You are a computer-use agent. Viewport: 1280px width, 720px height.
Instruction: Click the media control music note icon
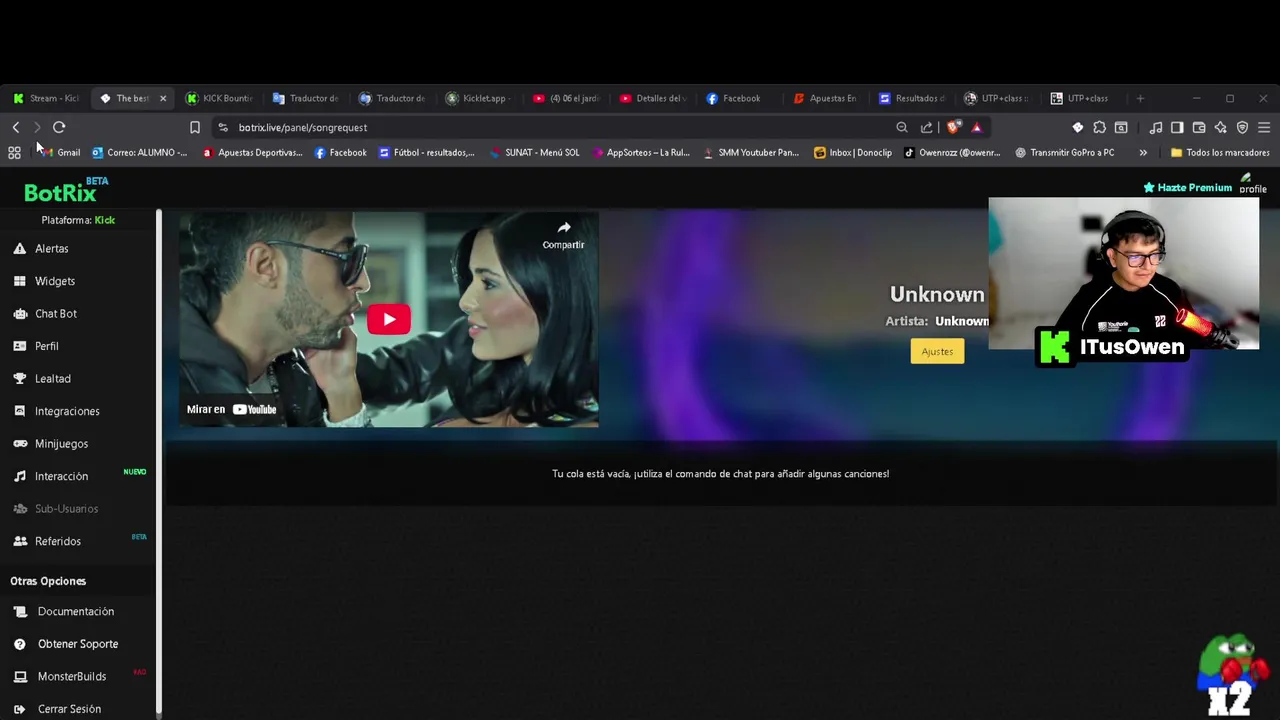pos(1156,127)
